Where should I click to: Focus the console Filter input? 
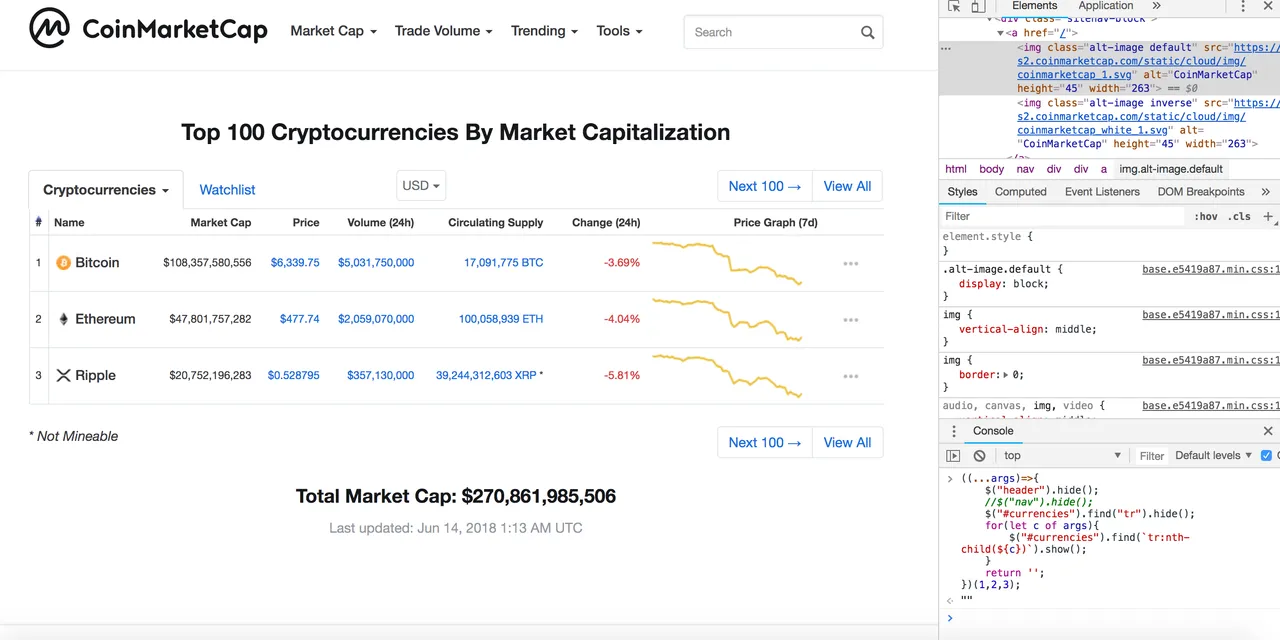1152,456
